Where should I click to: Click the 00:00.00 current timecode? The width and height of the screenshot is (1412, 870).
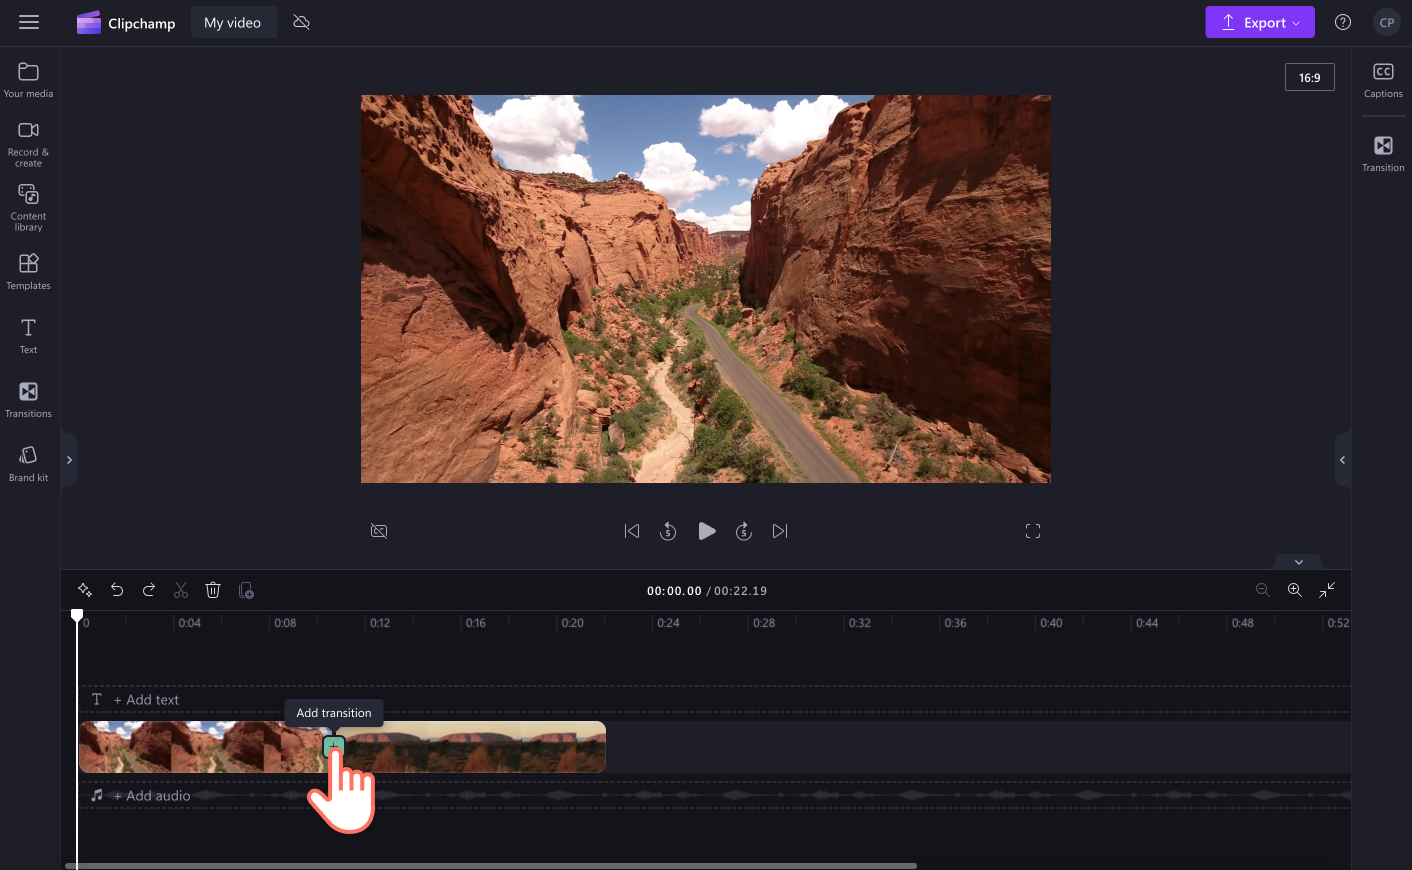pos(674,591)
